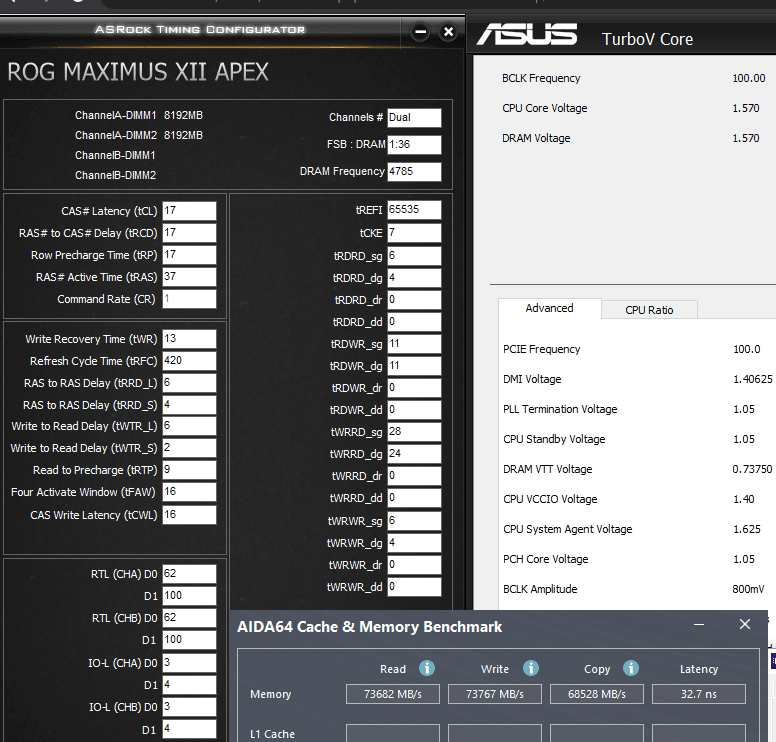Click the Refresh Cycle Time (tRFC) field
The width and height of the screenshot is (776, 742).
point(190,361)
